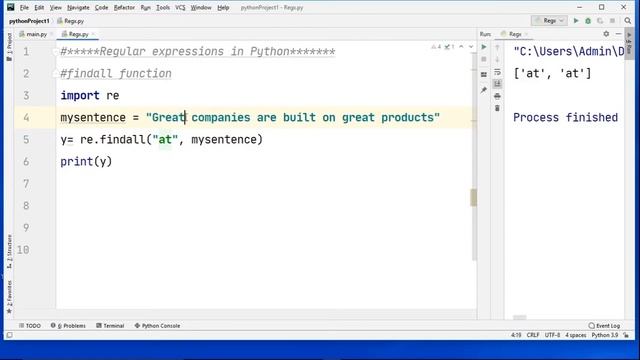Click line number 5 in the gutter

click(x=26, y=140)
